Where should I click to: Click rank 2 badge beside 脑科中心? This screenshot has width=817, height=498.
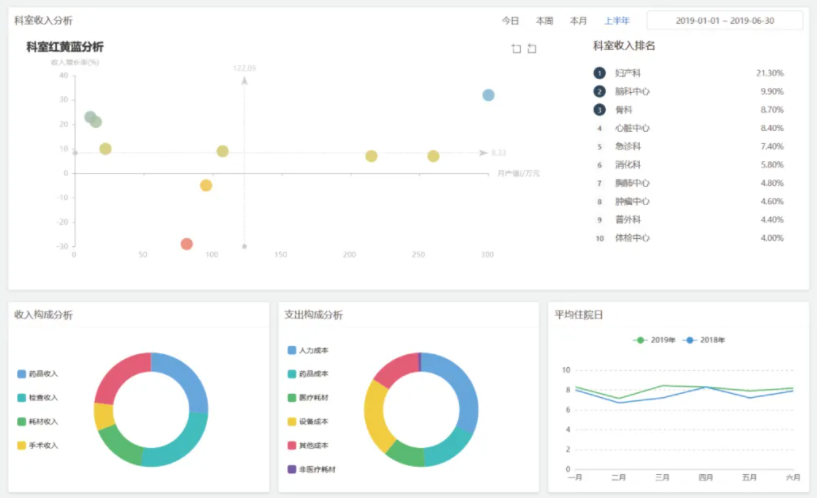599,91
